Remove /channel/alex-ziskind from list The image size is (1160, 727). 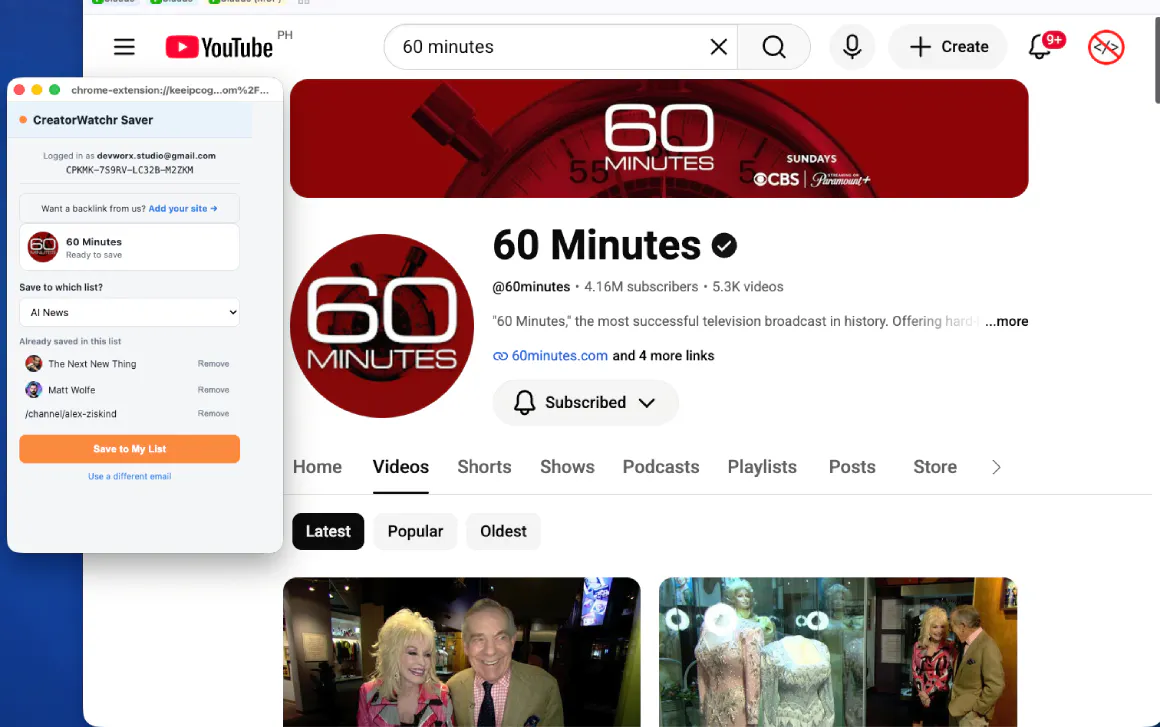coord(213,413)
